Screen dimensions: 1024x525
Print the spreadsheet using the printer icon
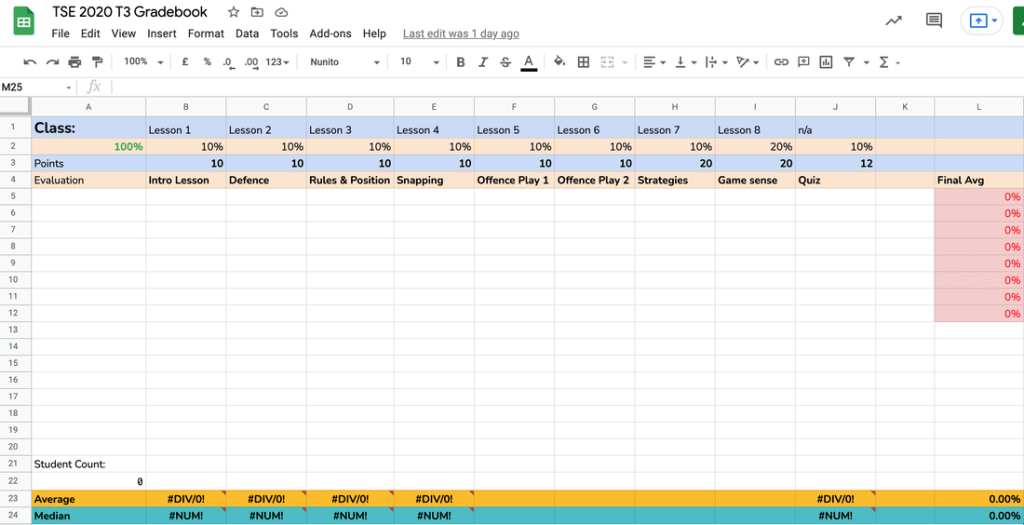click(74, 62)
